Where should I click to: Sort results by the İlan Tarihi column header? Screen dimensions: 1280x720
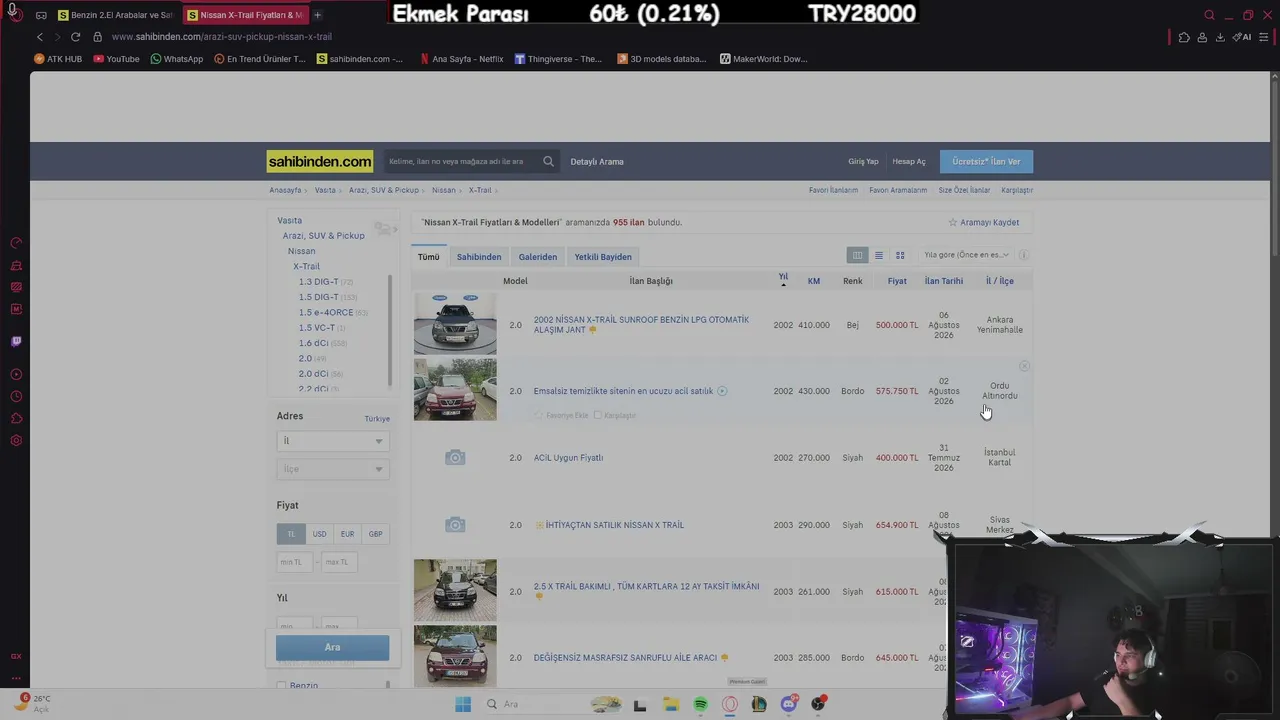(944, 281)
